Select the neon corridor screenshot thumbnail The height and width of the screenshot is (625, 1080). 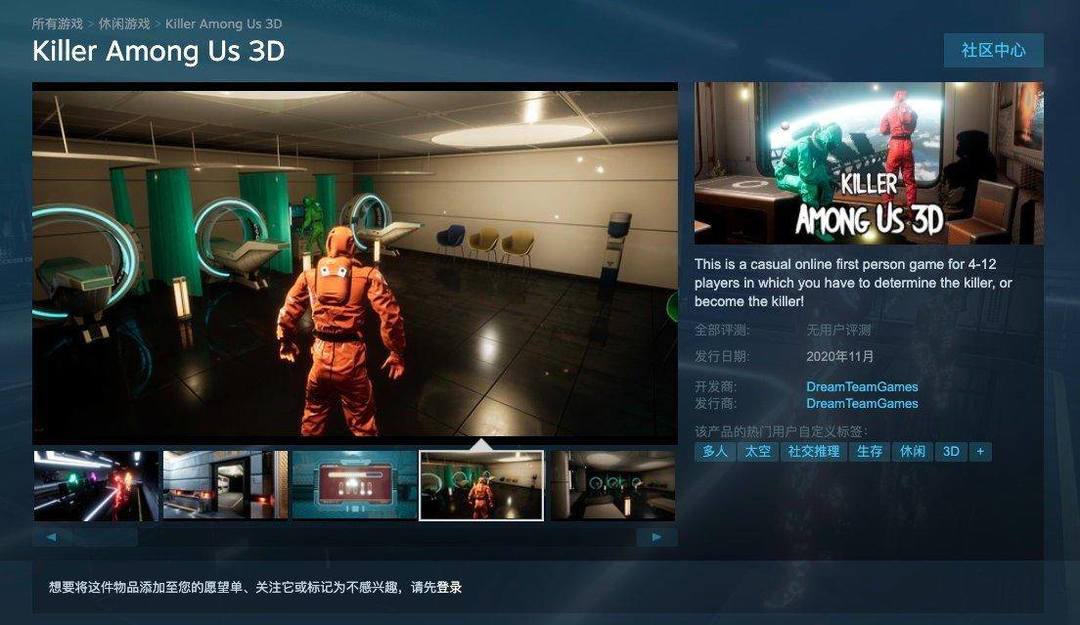pyautogui.click(x=96, y=486)
